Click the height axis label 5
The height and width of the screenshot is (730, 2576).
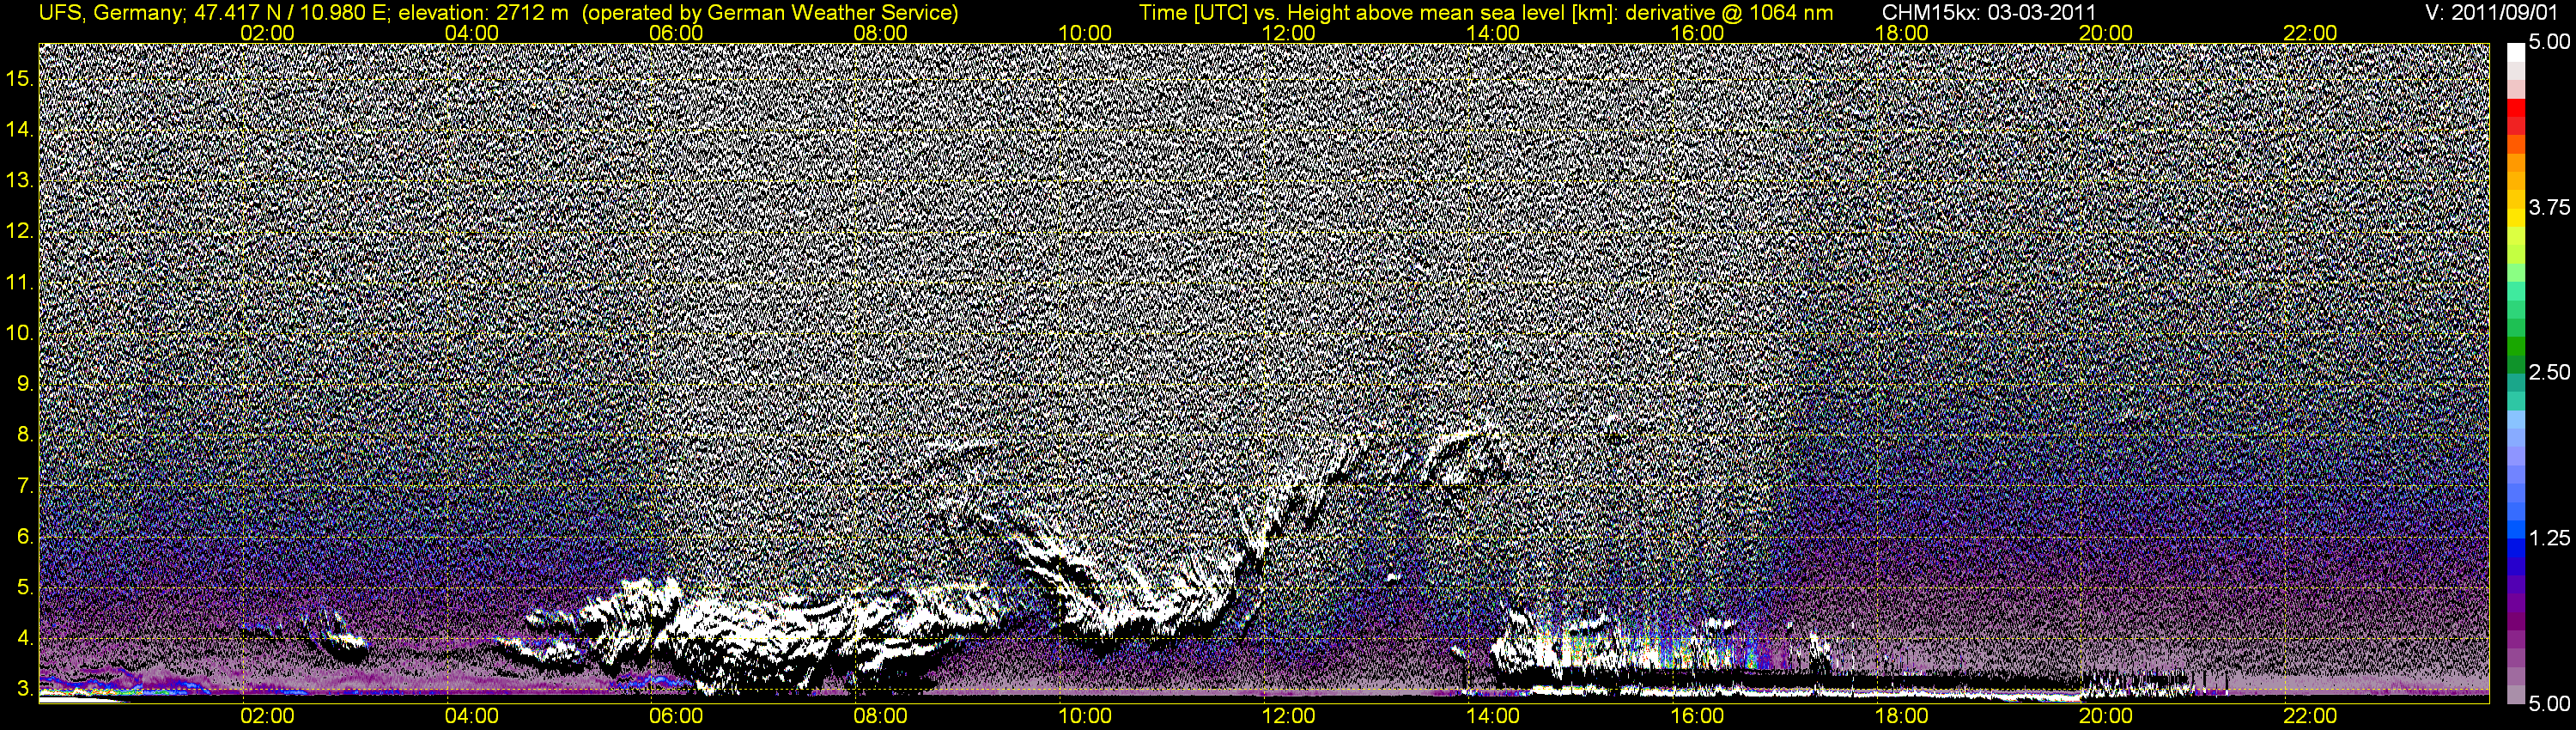pyautogui.click(x=24, y=587)
